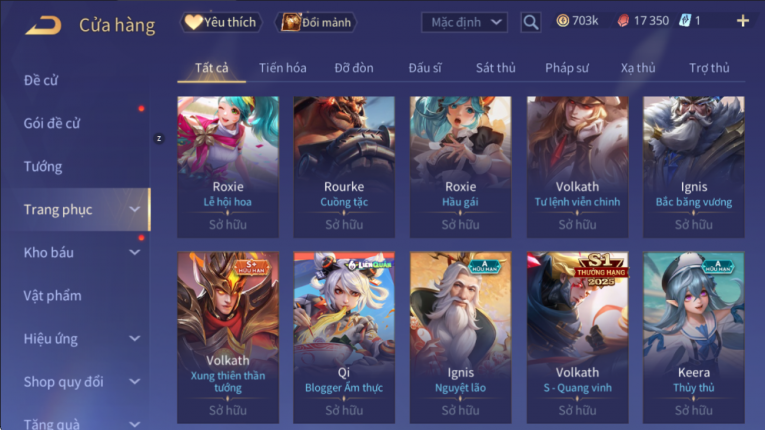This screenshot has width=765, height=430.
Task: Tap the plus icon to add currency
Action: pos(743,20)
